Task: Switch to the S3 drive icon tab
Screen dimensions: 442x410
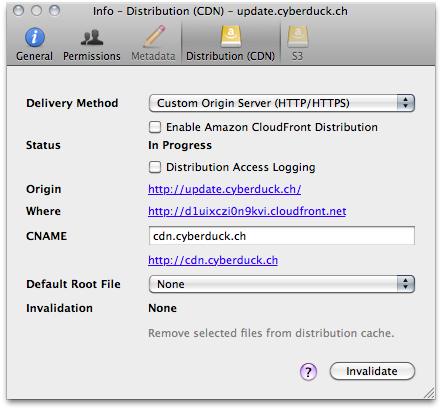Action: click(x=298, y=36)
